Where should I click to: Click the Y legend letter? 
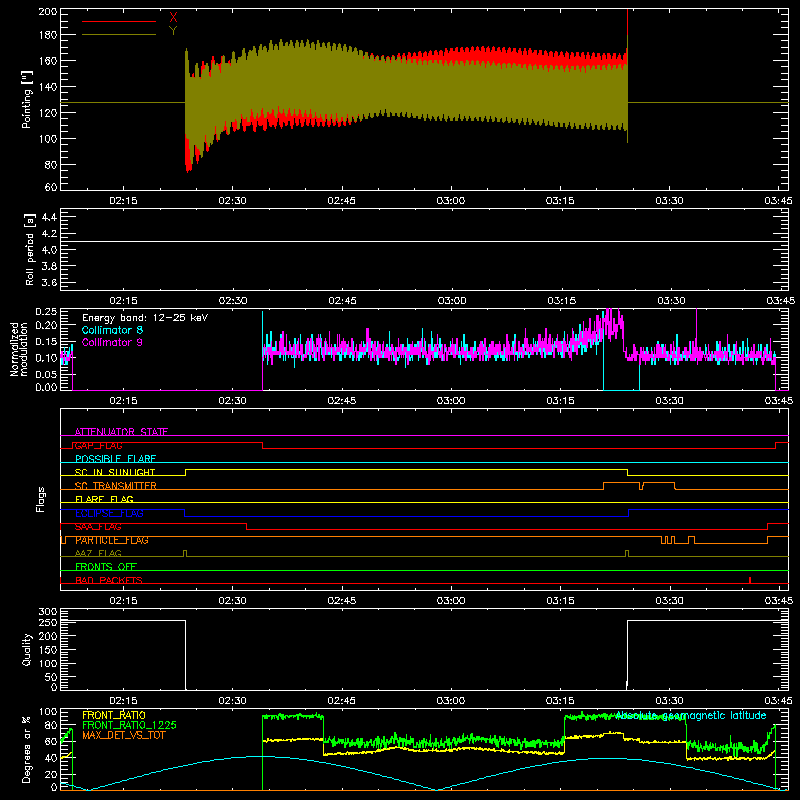(x=173, y=31)
